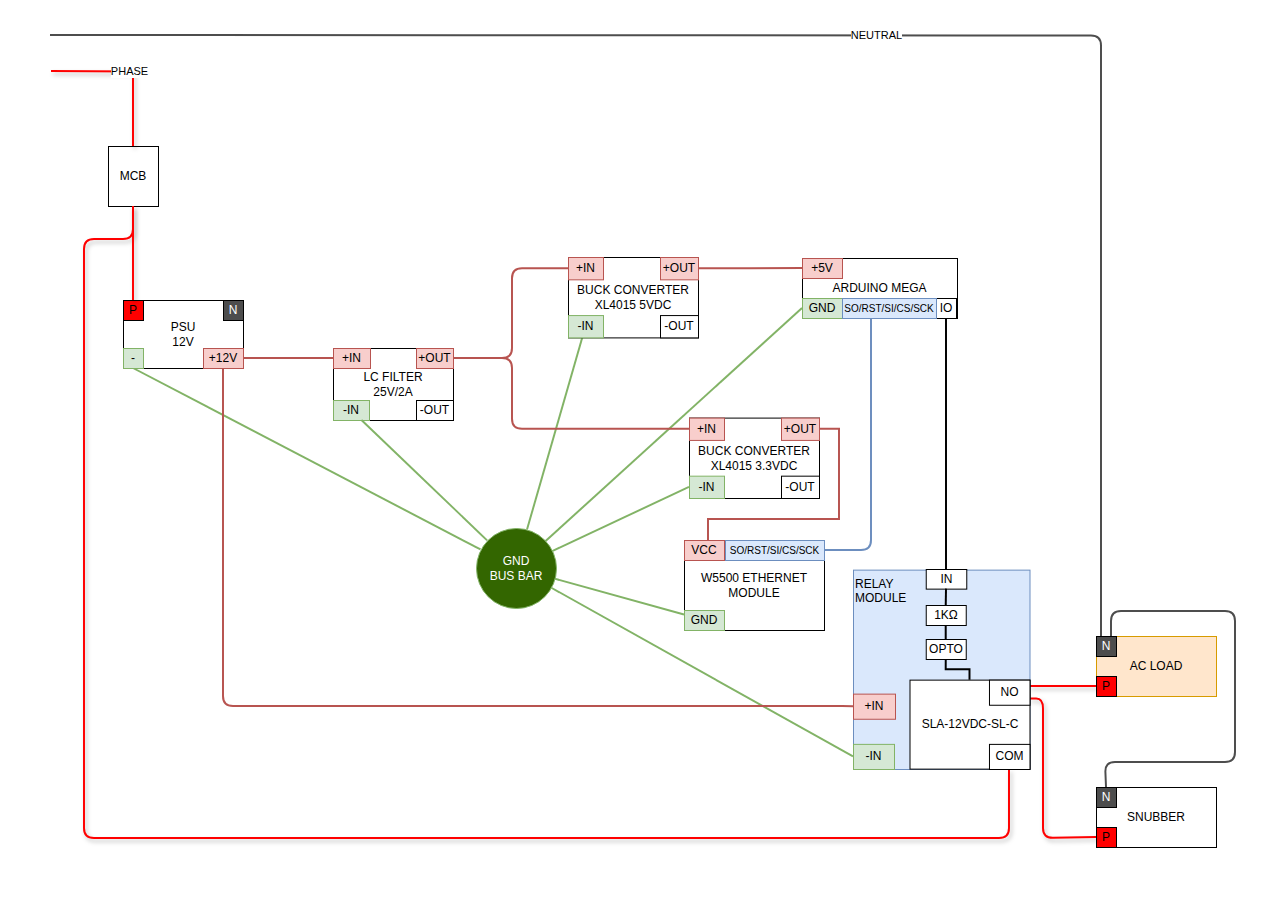Screen dimensions: 1266x907
Task: Select the BUCK CONVERTER XL4015 5VDC
Action: (x=632, y=297)
